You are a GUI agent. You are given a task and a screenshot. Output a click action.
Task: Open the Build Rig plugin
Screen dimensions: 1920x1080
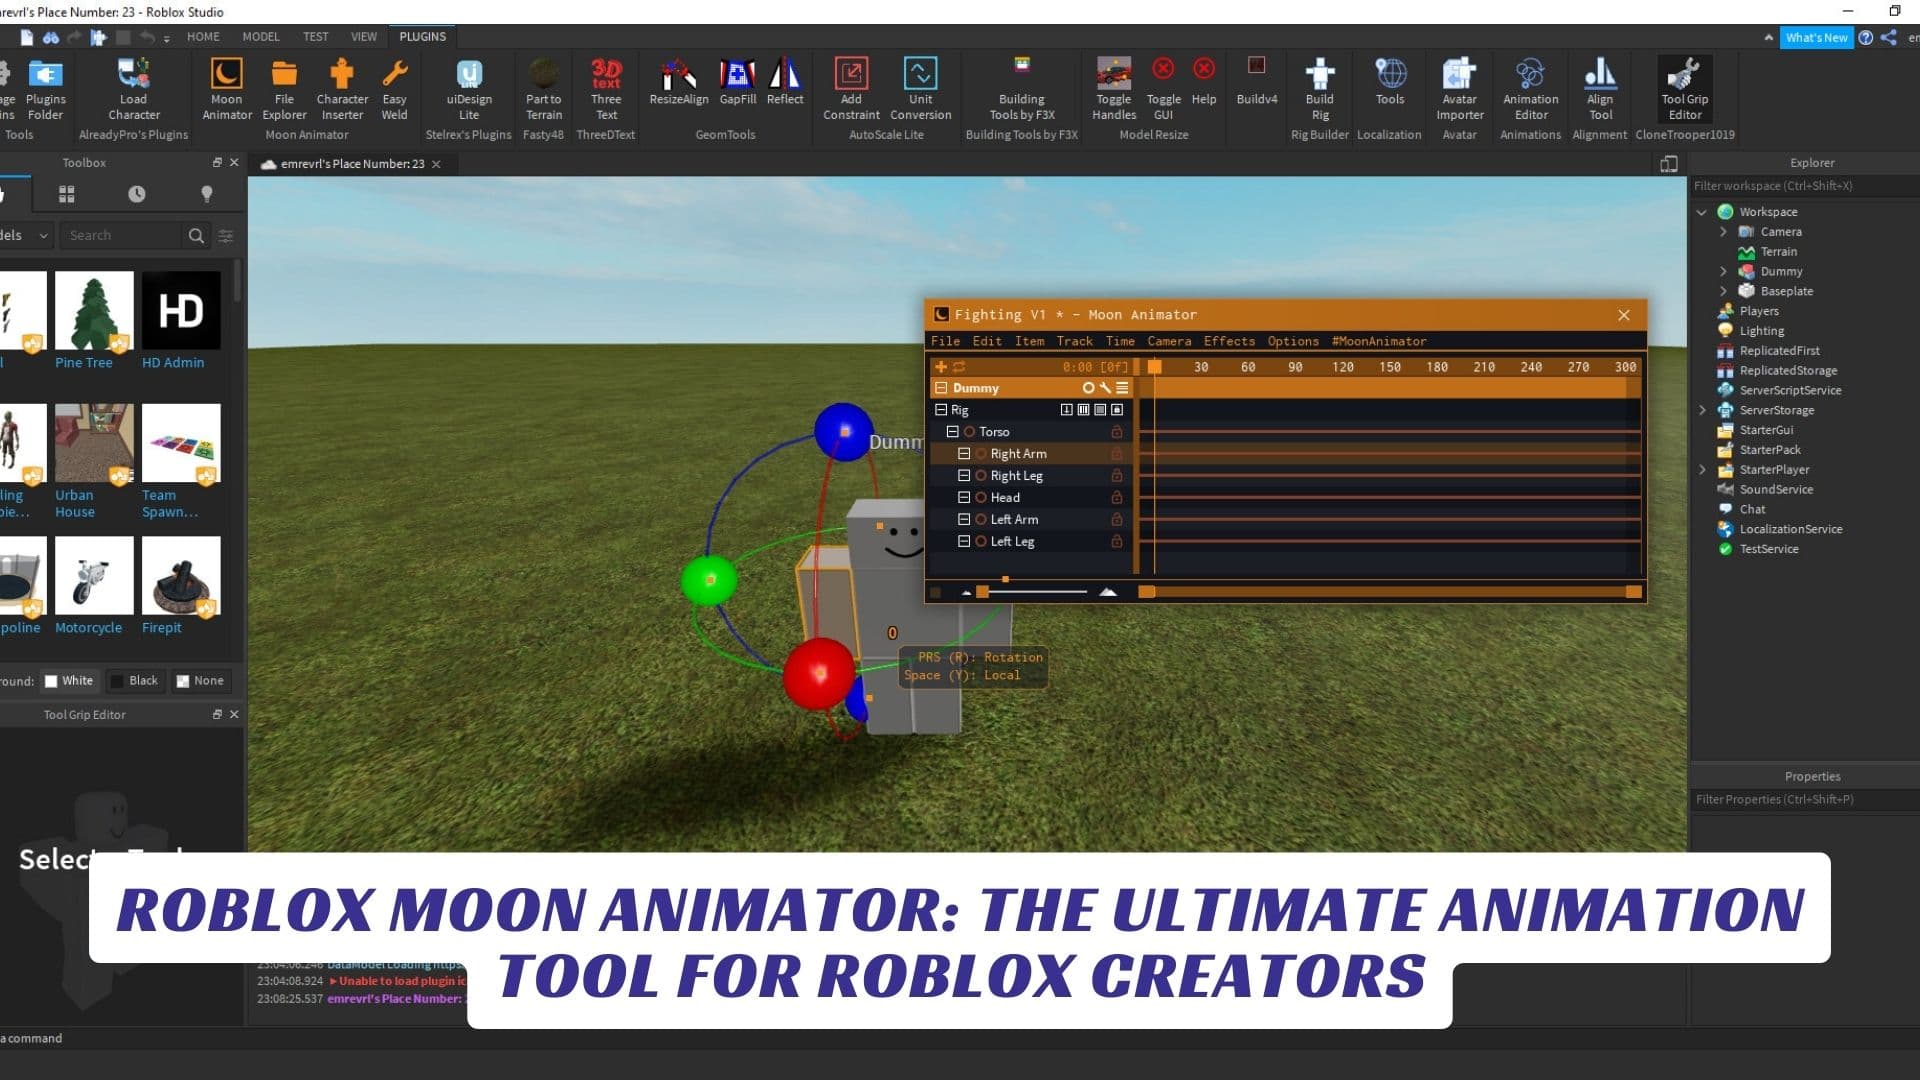click(x=1320, y=88)
